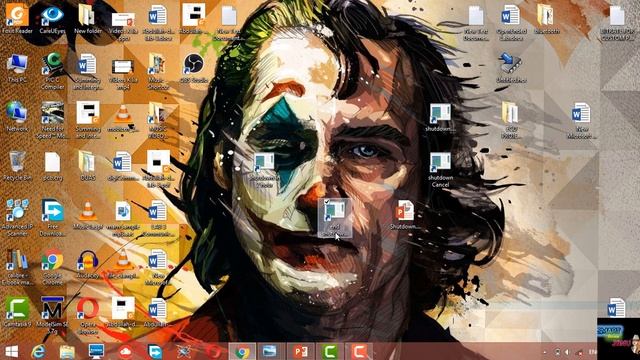Launch Internet Explorer from the taskbar

tap(38, 351)
